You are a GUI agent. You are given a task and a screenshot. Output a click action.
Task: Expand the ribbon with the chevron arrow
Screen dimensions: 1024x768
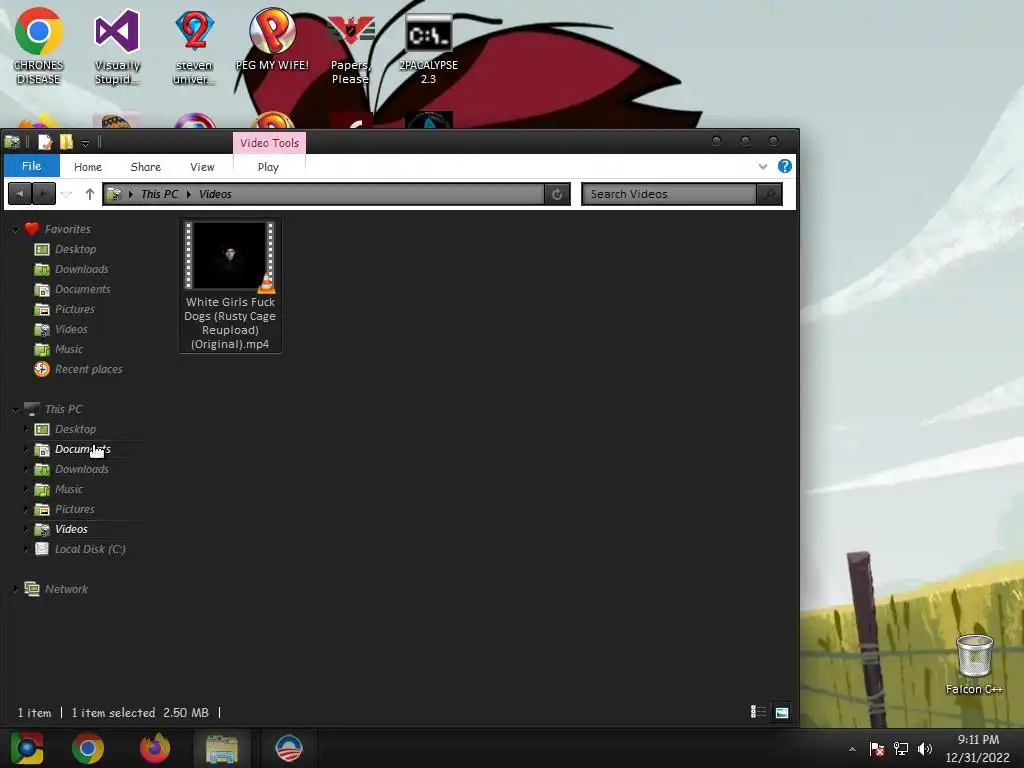pos(762,167)
